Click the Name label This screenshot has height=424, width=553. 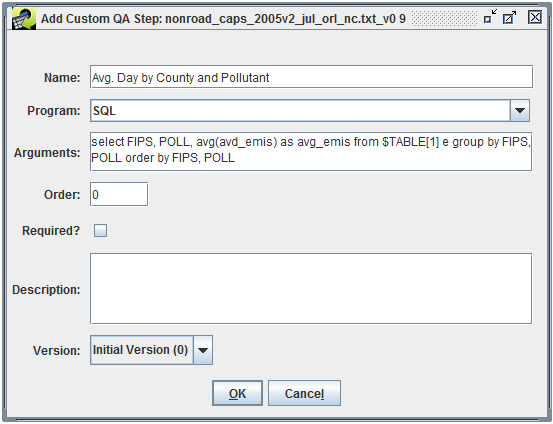click(62, 78)
